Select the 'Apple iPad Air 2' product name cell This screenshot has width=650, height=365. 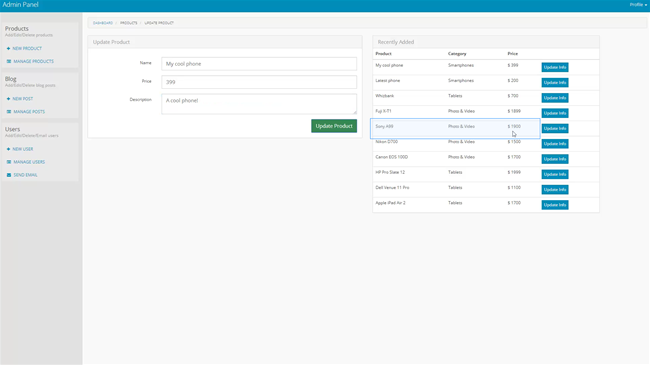[x=390, y=203]
